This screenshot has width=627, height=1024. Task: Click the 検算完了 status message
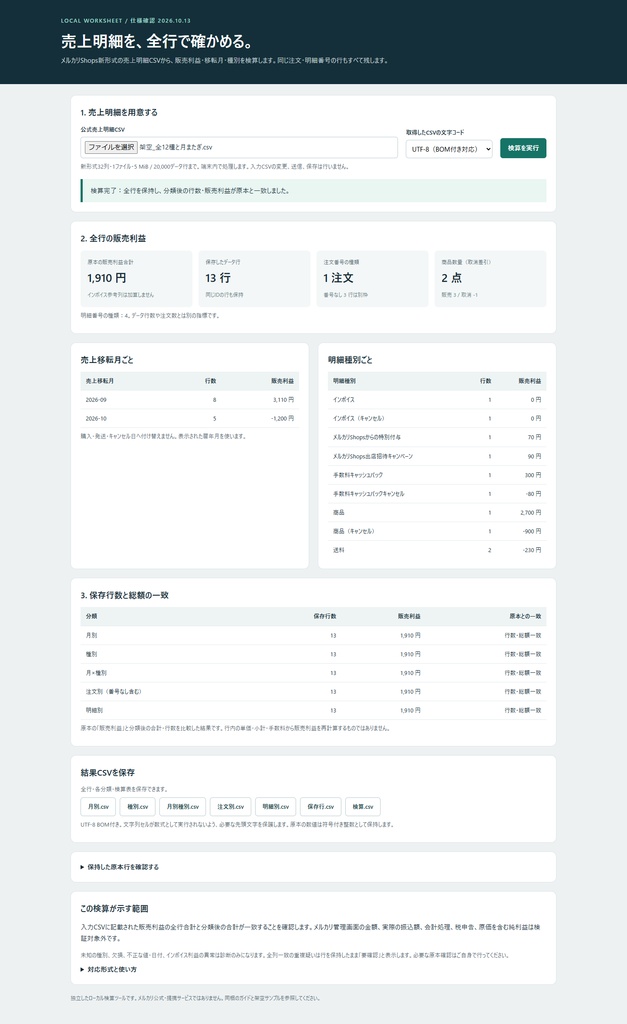click(314, 191)
